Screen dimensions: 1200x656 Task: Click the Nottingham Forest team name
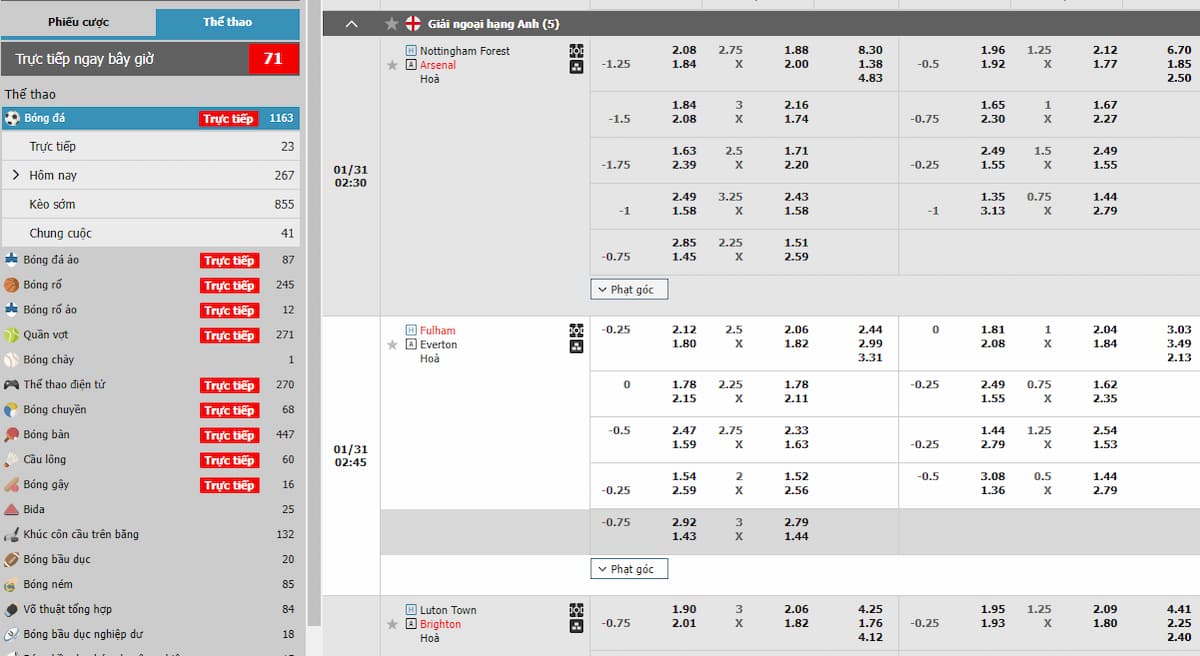pos(465,51)
